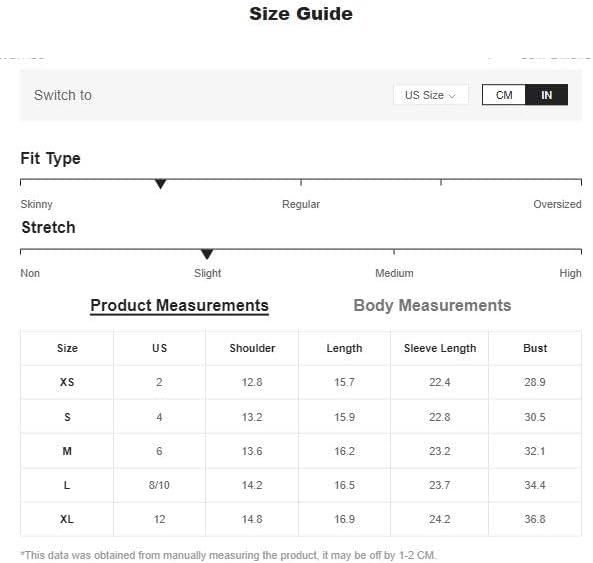Select the IN unit toggle
The width and height of the screenshot is (593, 563).
pyautogui.click(x=546, y=95)
